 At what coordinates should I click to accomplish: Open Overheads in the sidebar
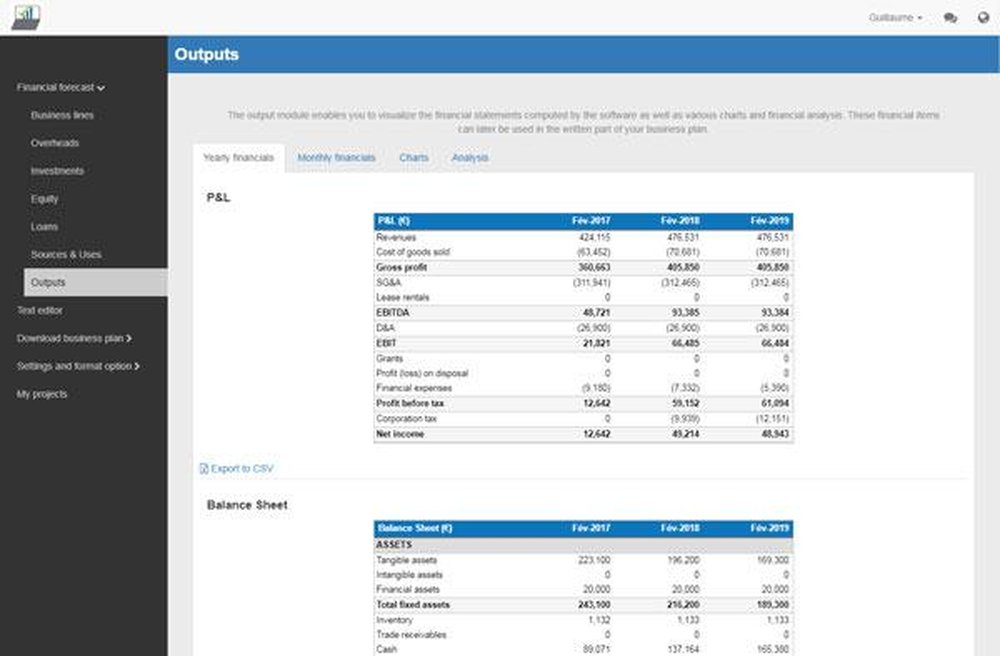point(55,143)
